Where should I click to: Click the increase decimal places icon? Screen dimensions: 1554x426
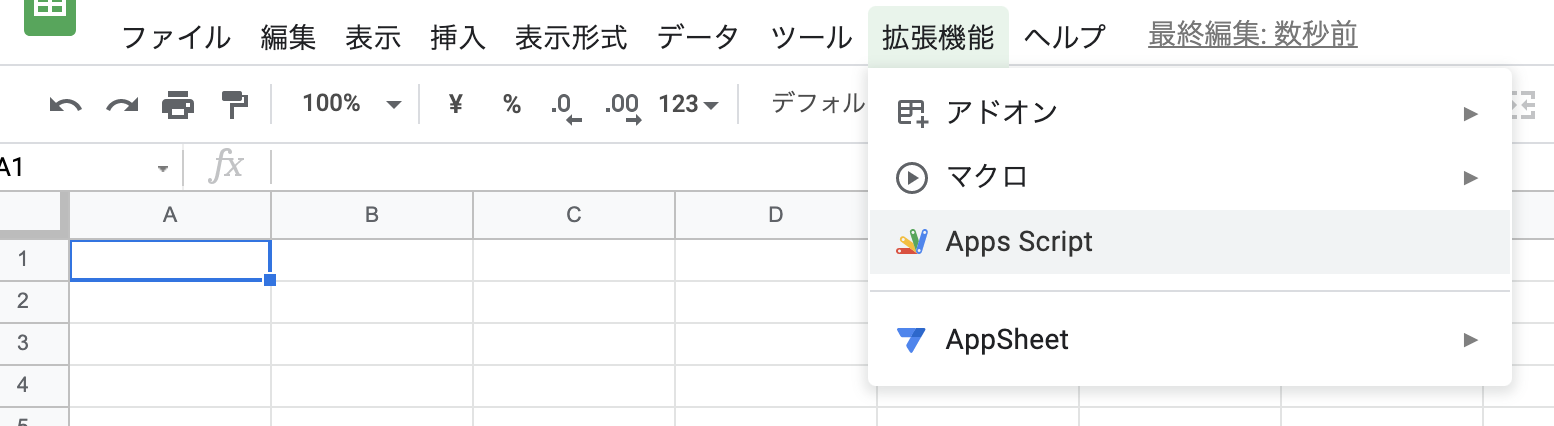[623, 105]
